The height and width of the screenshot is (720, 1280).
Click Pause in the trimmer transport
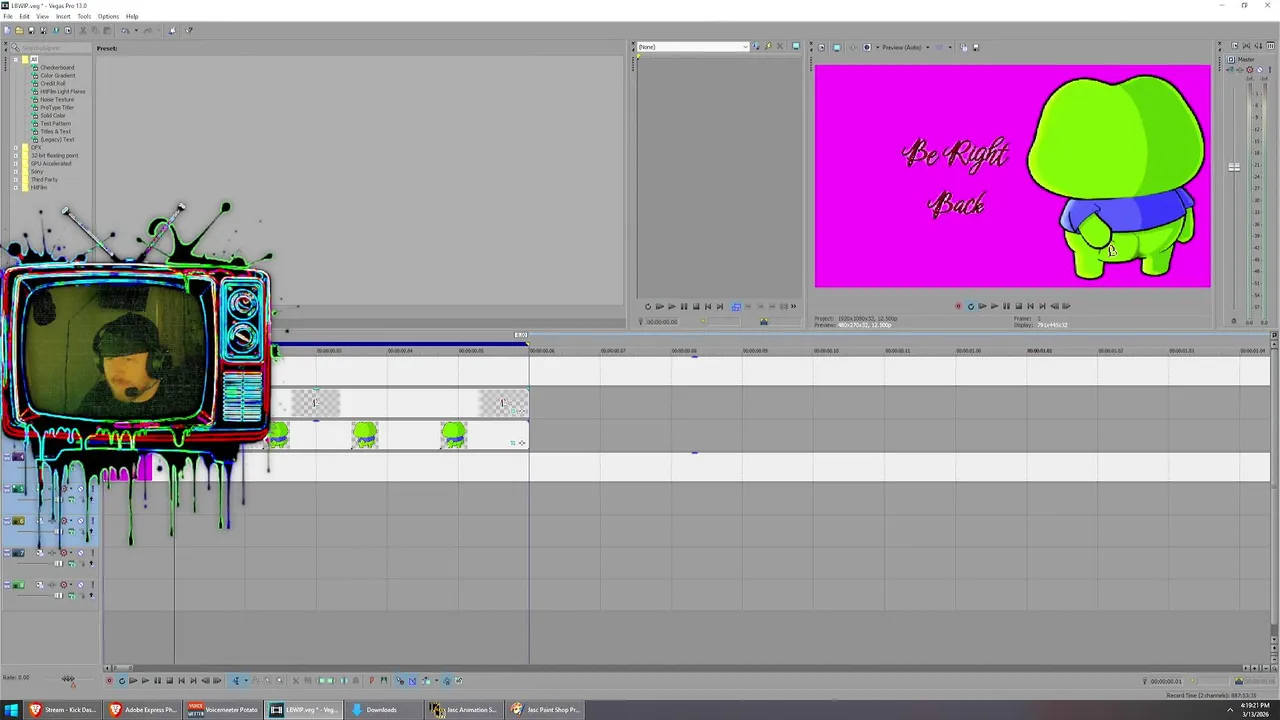click(x=684, y=307)
